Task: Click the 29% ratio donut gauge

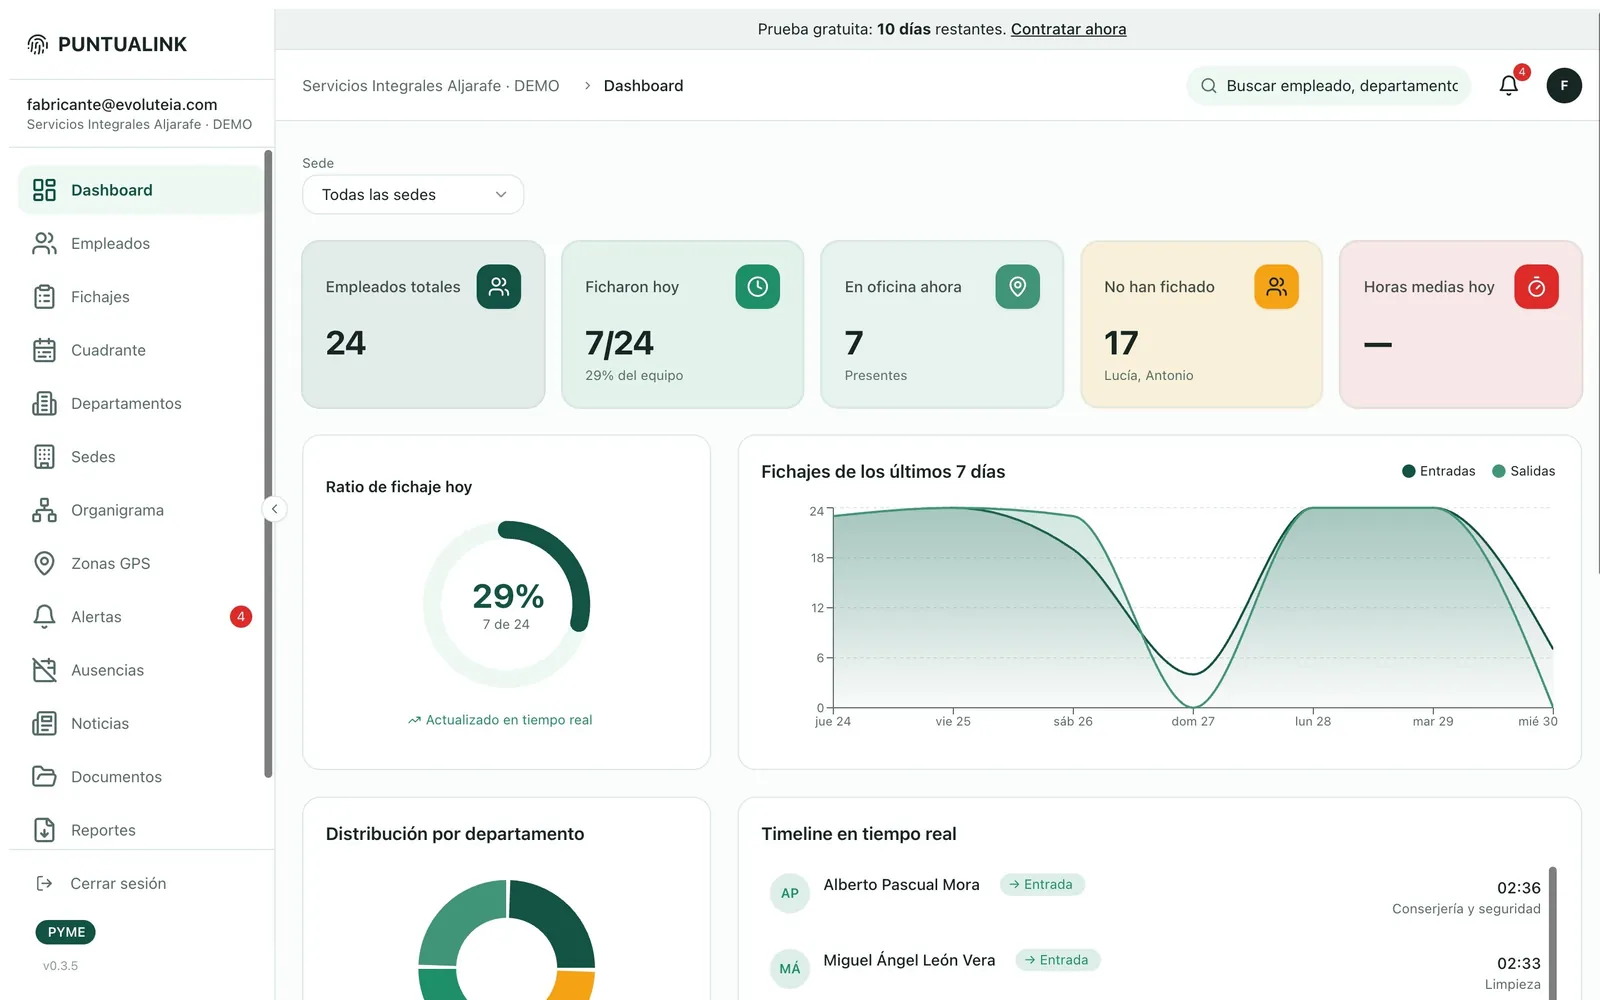Action: point(507,604)
